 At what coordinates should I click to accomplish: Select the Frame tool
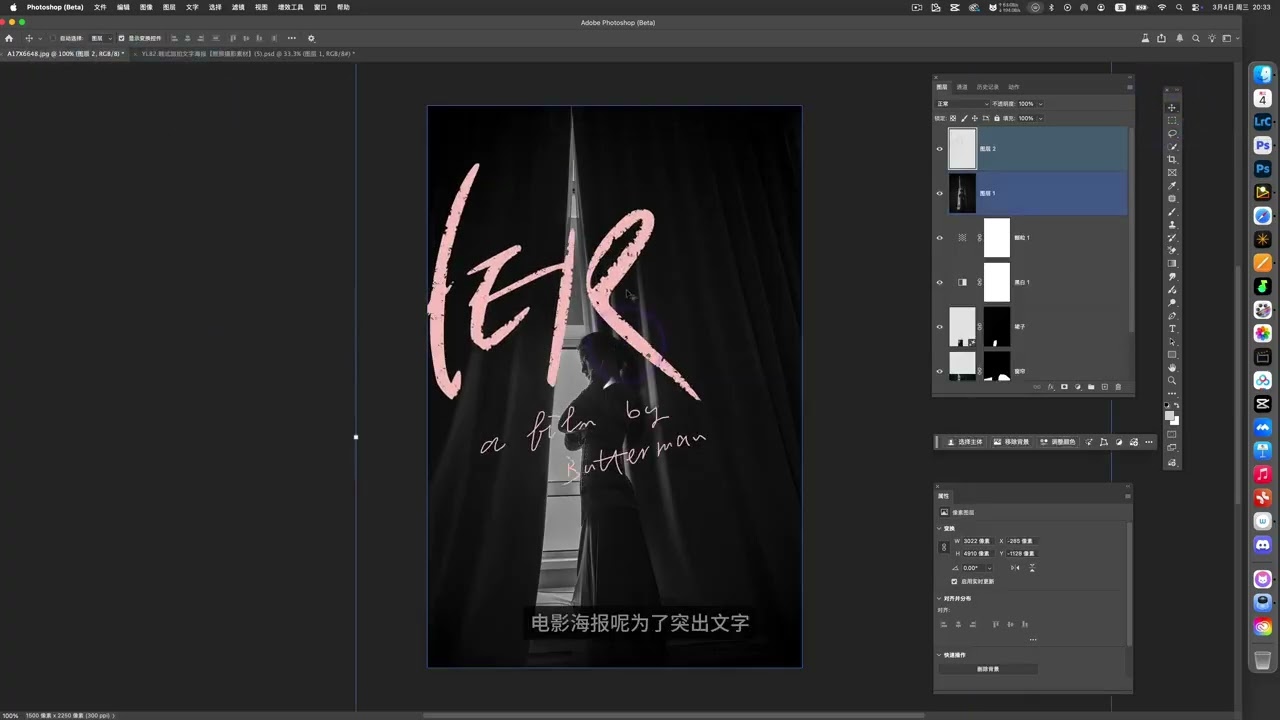(x=1172, y=172)
